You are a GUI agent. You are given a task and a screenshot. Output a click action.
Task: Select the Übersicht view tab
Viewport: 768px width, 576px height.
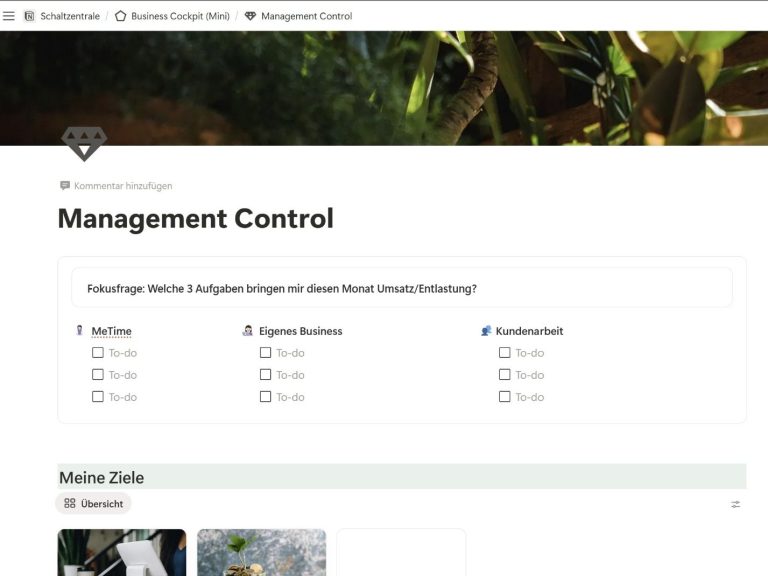click(93, 504)
